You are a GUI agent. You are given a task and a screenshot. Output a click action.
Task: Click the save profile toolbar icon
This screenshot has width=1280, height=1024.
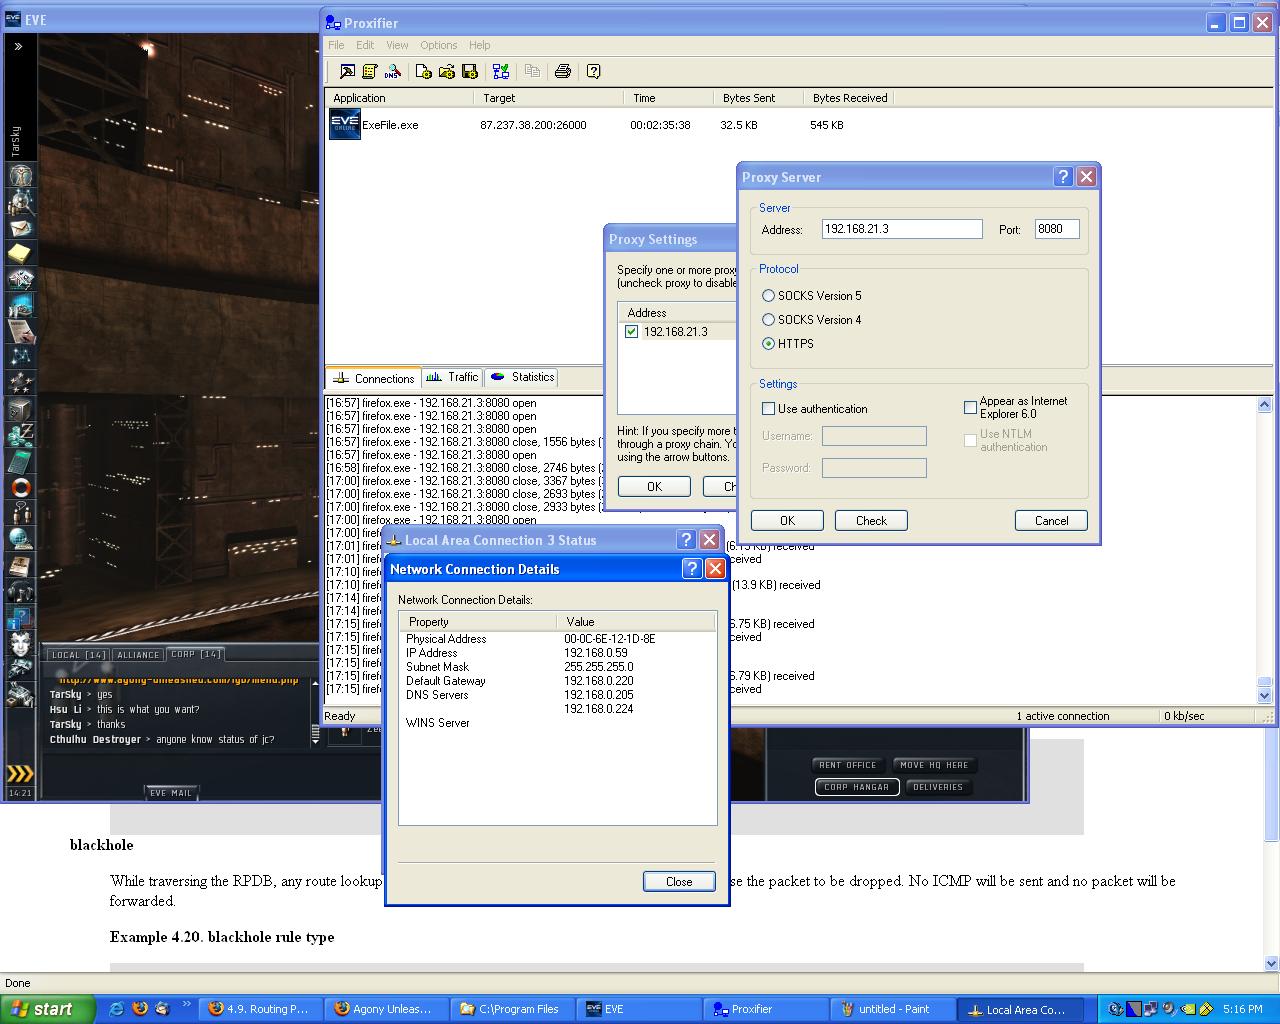(x=469, y=72)
